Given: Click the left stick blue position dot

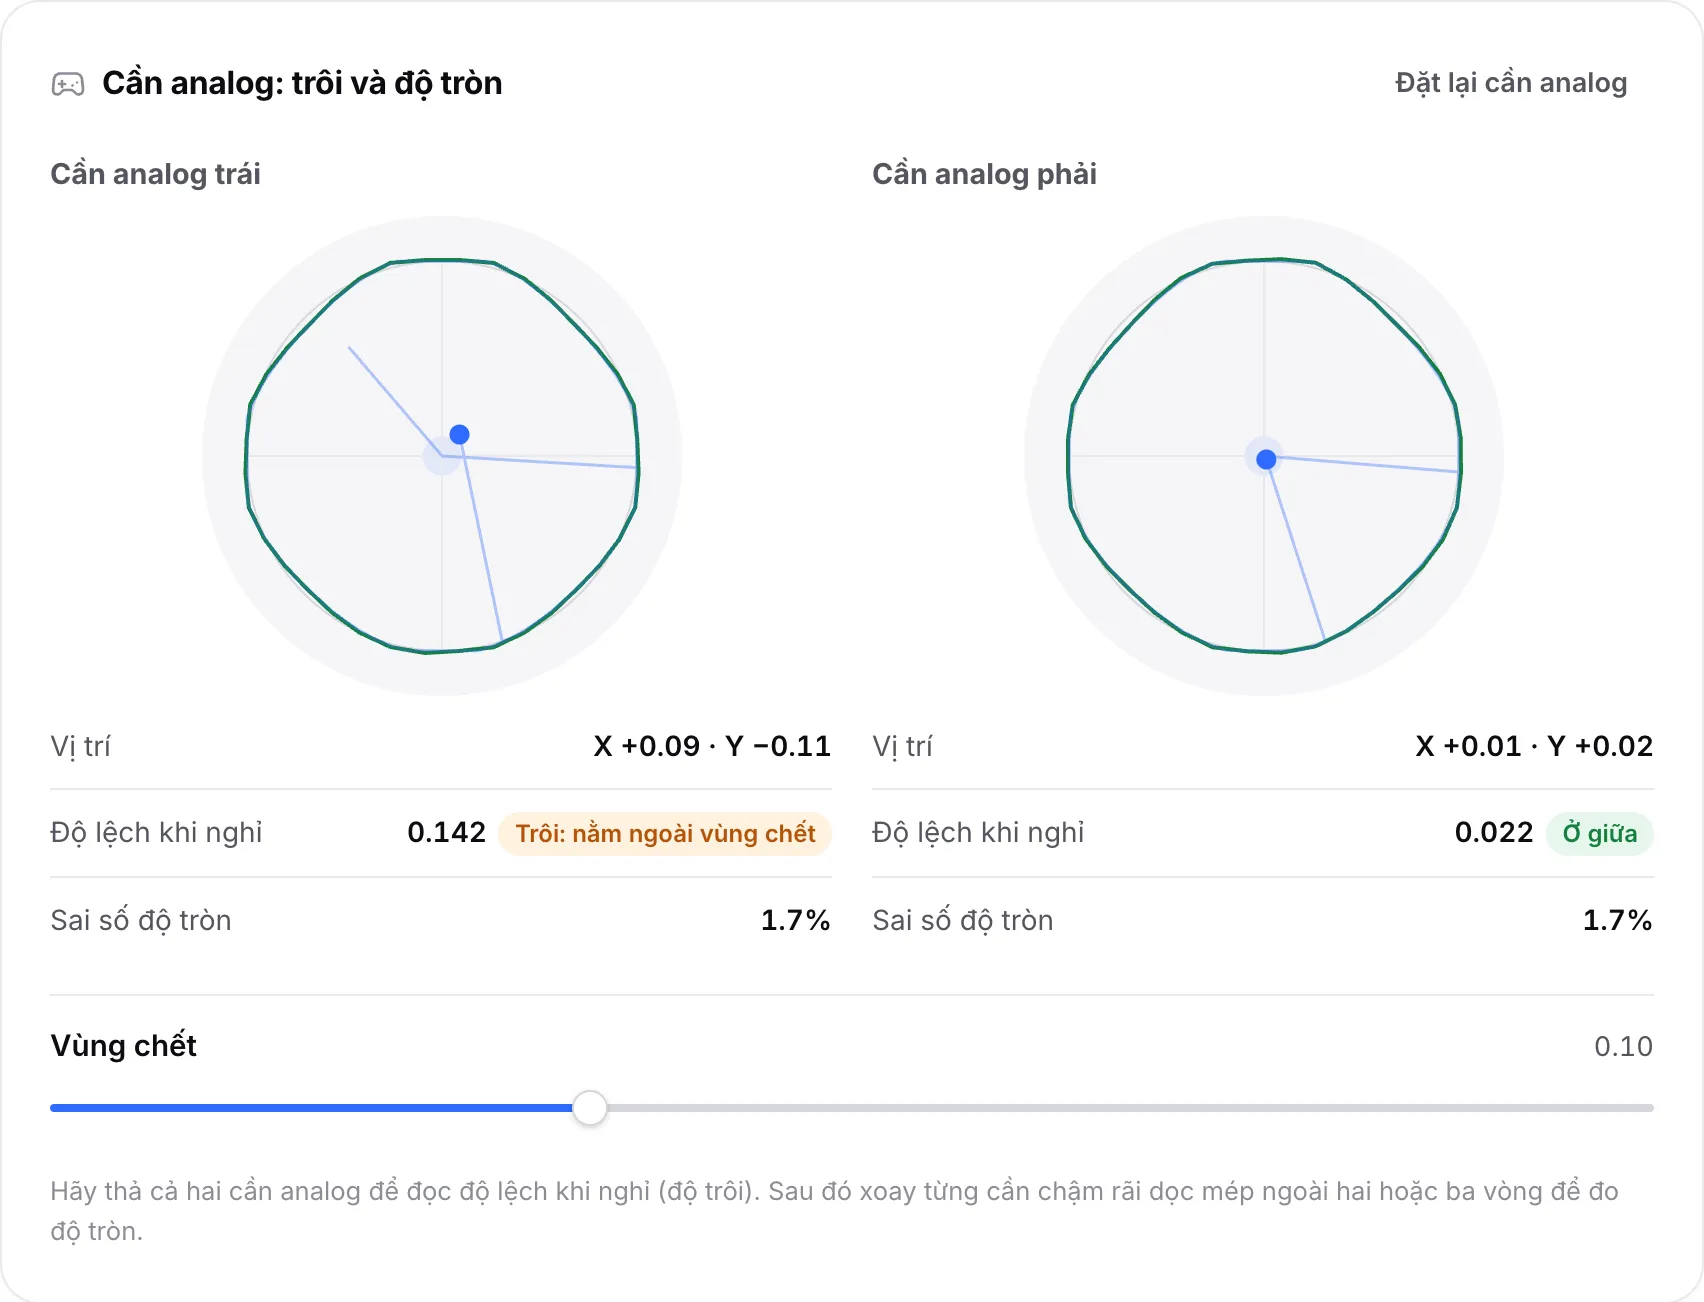Looking at the screenshot, I should pos(460,434).
